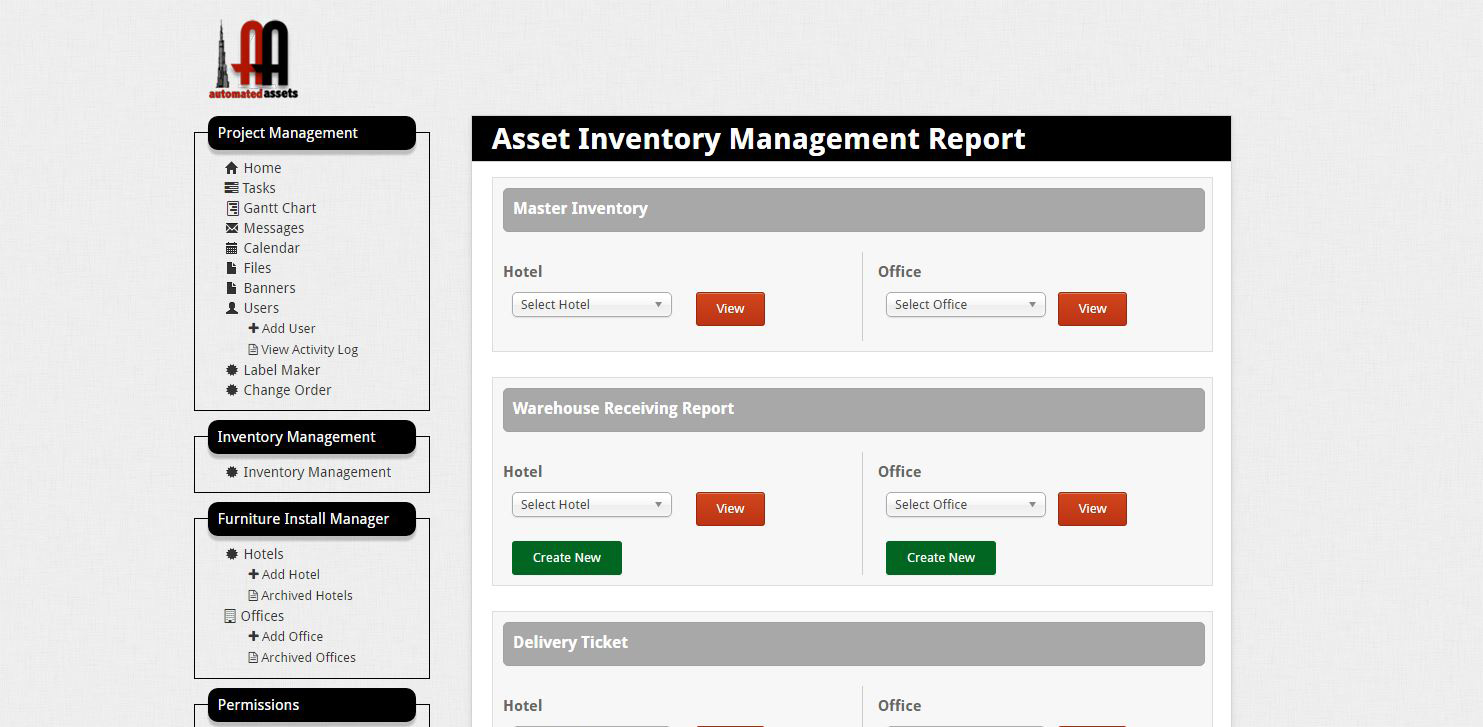Open Master Inventory Select Hotel dropdown
The width and height of the screenshot is (1483, 727).
(592, 305)
